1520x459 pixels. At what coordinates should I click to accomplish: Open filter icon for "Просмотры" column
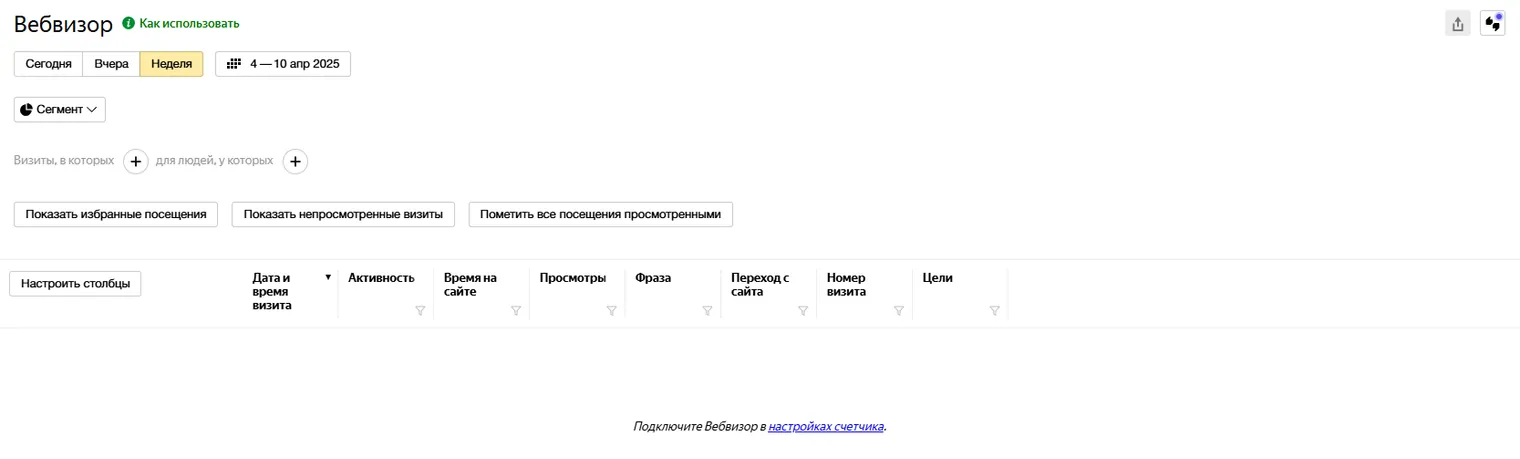click(611, 311)
